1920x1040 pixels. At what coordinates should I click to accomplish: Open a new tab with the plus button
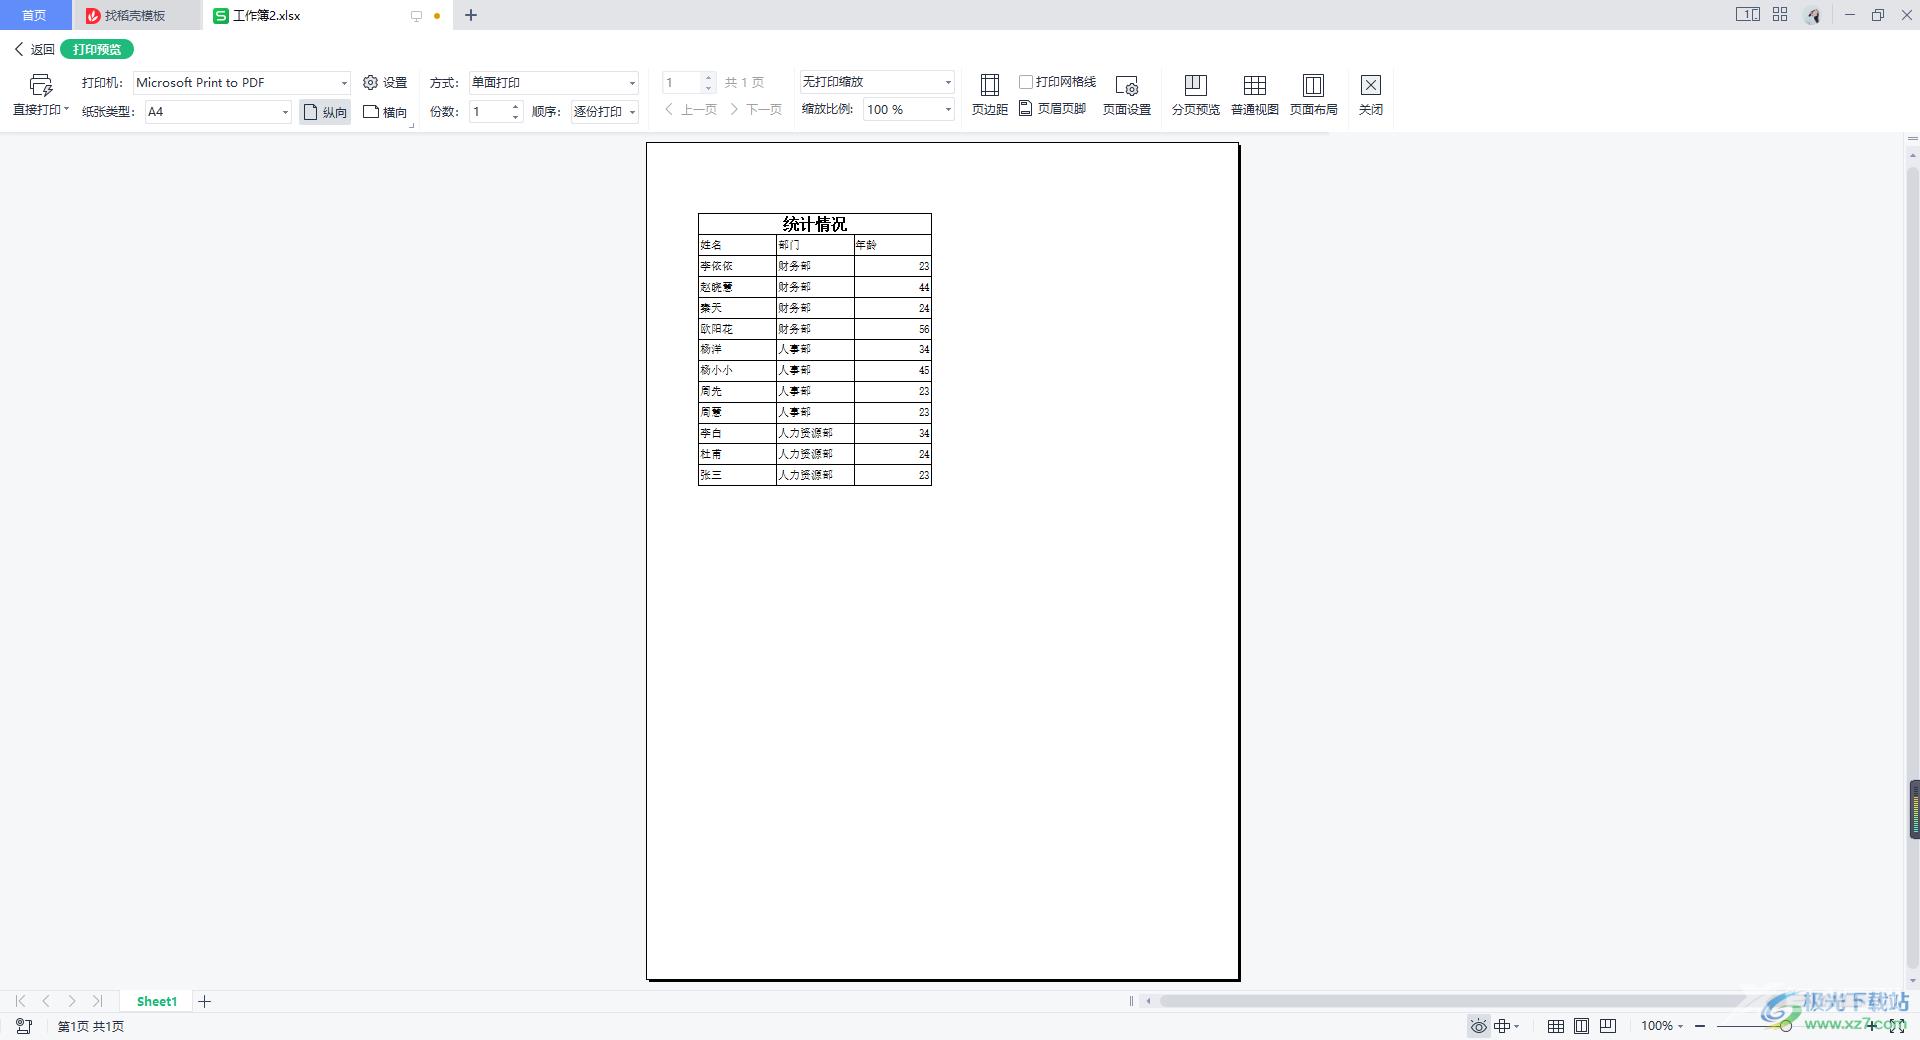[471, 15]
